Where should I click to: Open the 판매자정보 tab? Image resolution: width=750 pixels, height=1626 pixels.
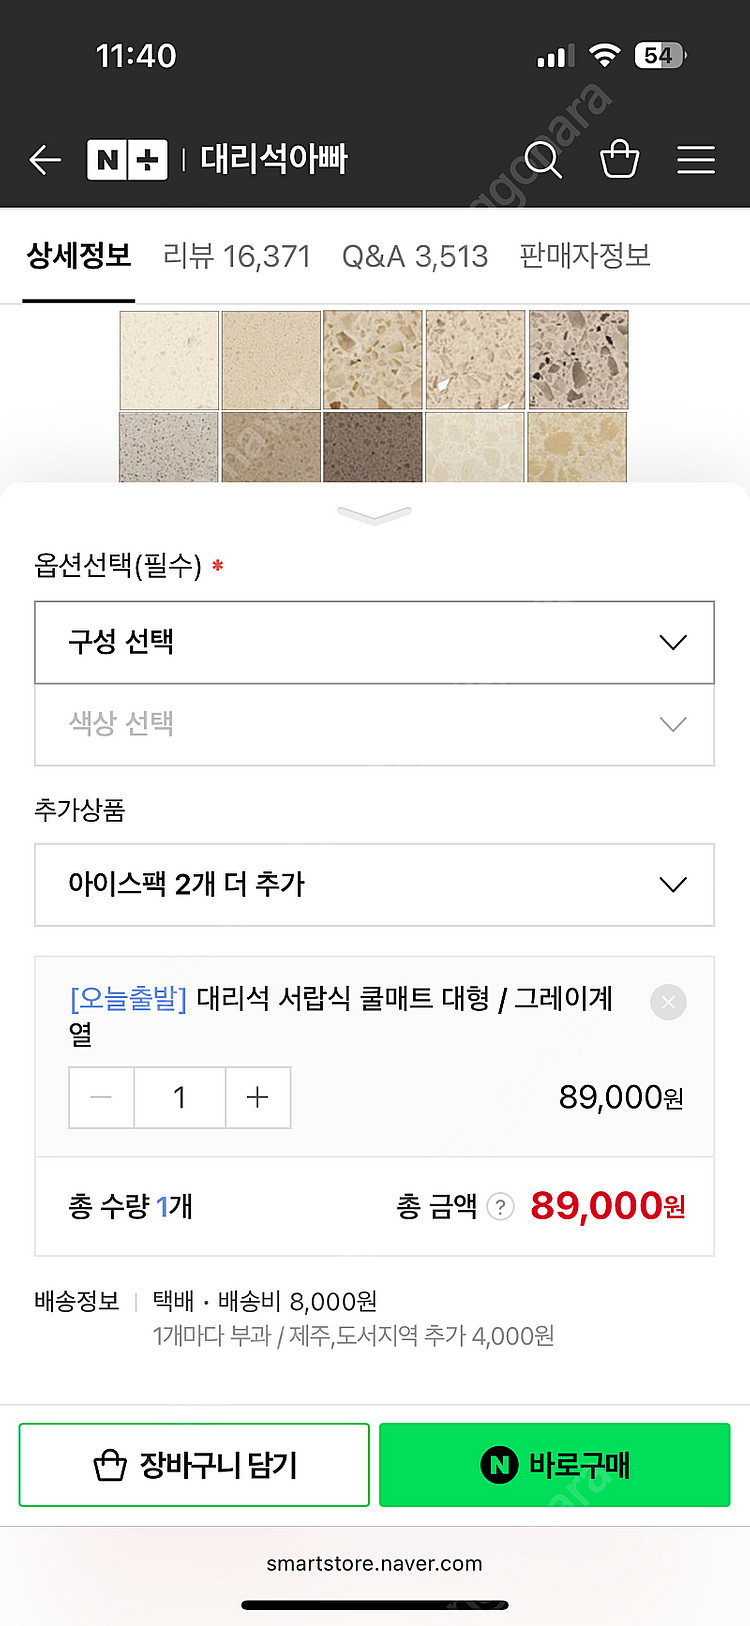click(585, 257)
